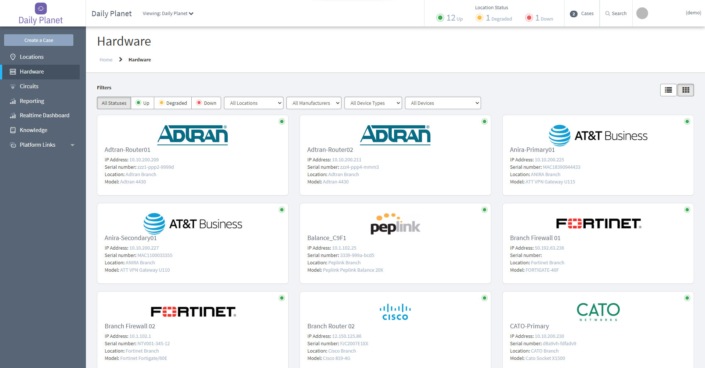This screenshot has width=705, height=368.
Task: Open the Viewing: Daily Planet selector
Action: pos(168,13)
